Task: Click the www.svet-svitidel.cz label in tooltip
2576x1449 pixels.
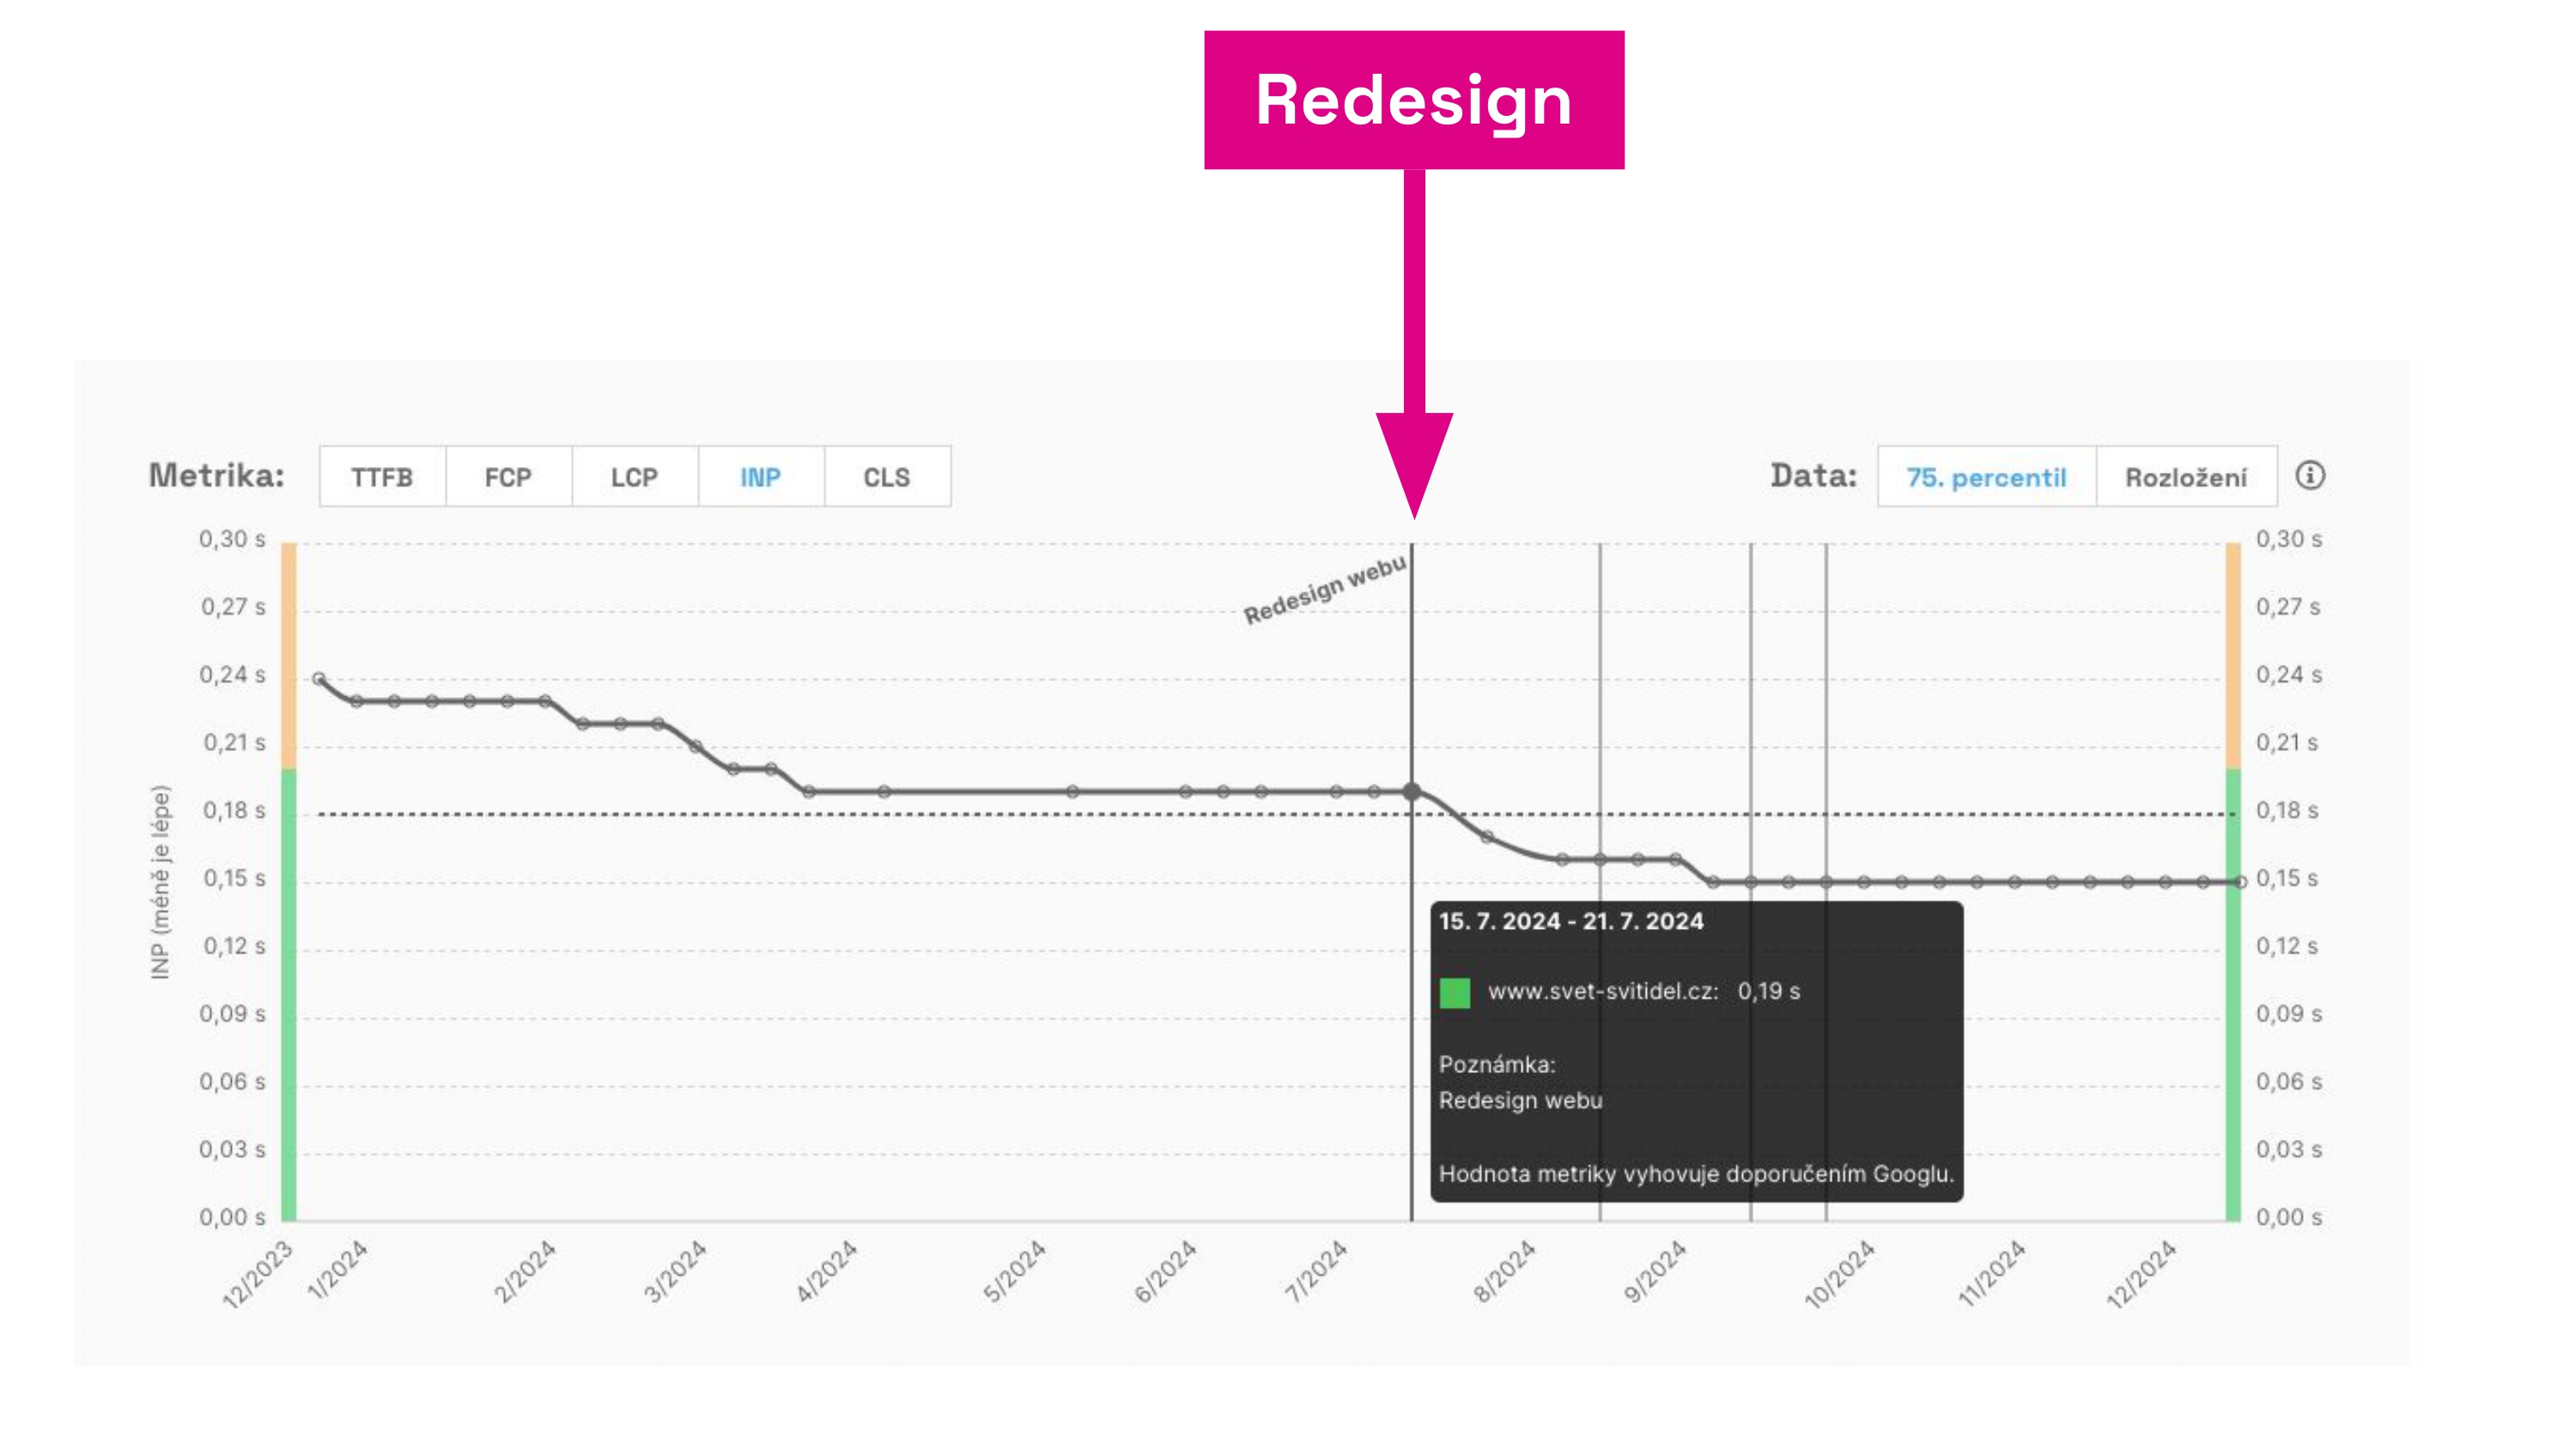Action: (1603, 992)
